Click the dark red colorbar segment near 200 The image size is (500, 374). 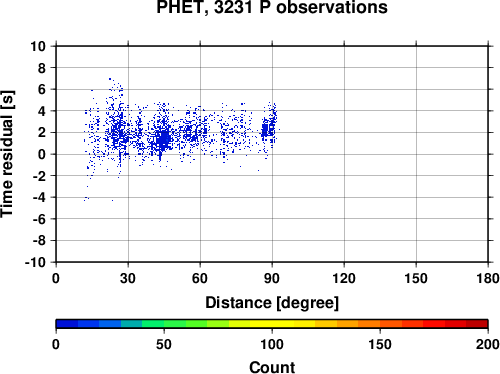click(x=477, y=324)
